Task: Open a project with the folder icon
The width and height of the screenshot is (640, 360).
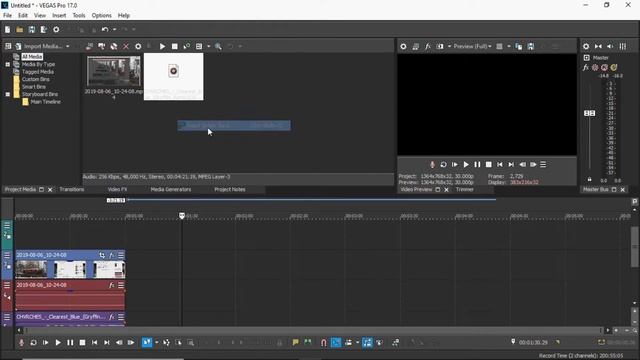Action: click(20, 29)
